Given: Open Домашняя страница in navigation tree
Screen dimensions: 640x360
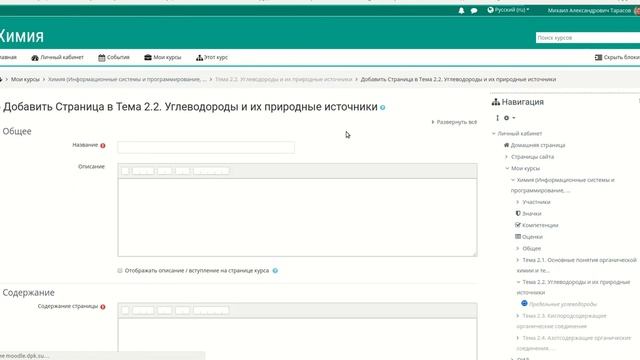Looking at the screenshot, I should tap(538, 145).
